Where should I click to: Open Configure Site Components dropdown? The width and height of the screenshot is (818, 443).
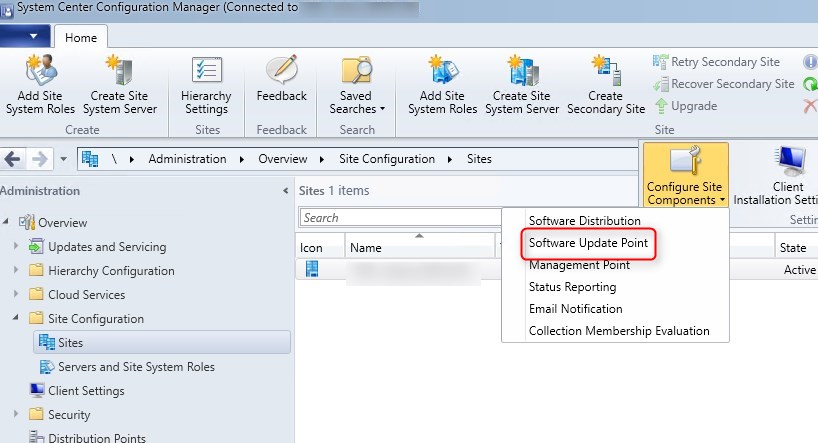tap(685, 175)
